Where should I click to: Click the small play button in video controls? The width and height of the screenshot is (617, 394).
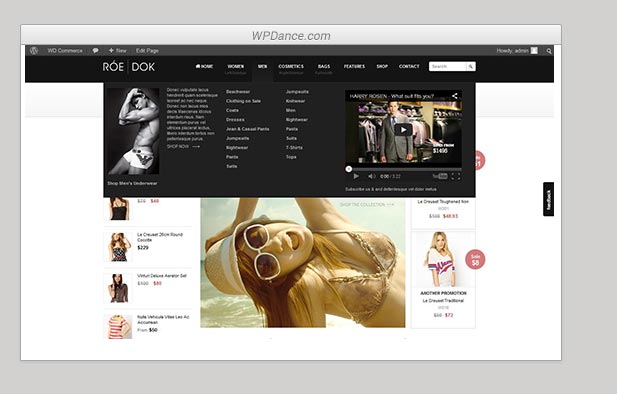(x=356, y=176)
